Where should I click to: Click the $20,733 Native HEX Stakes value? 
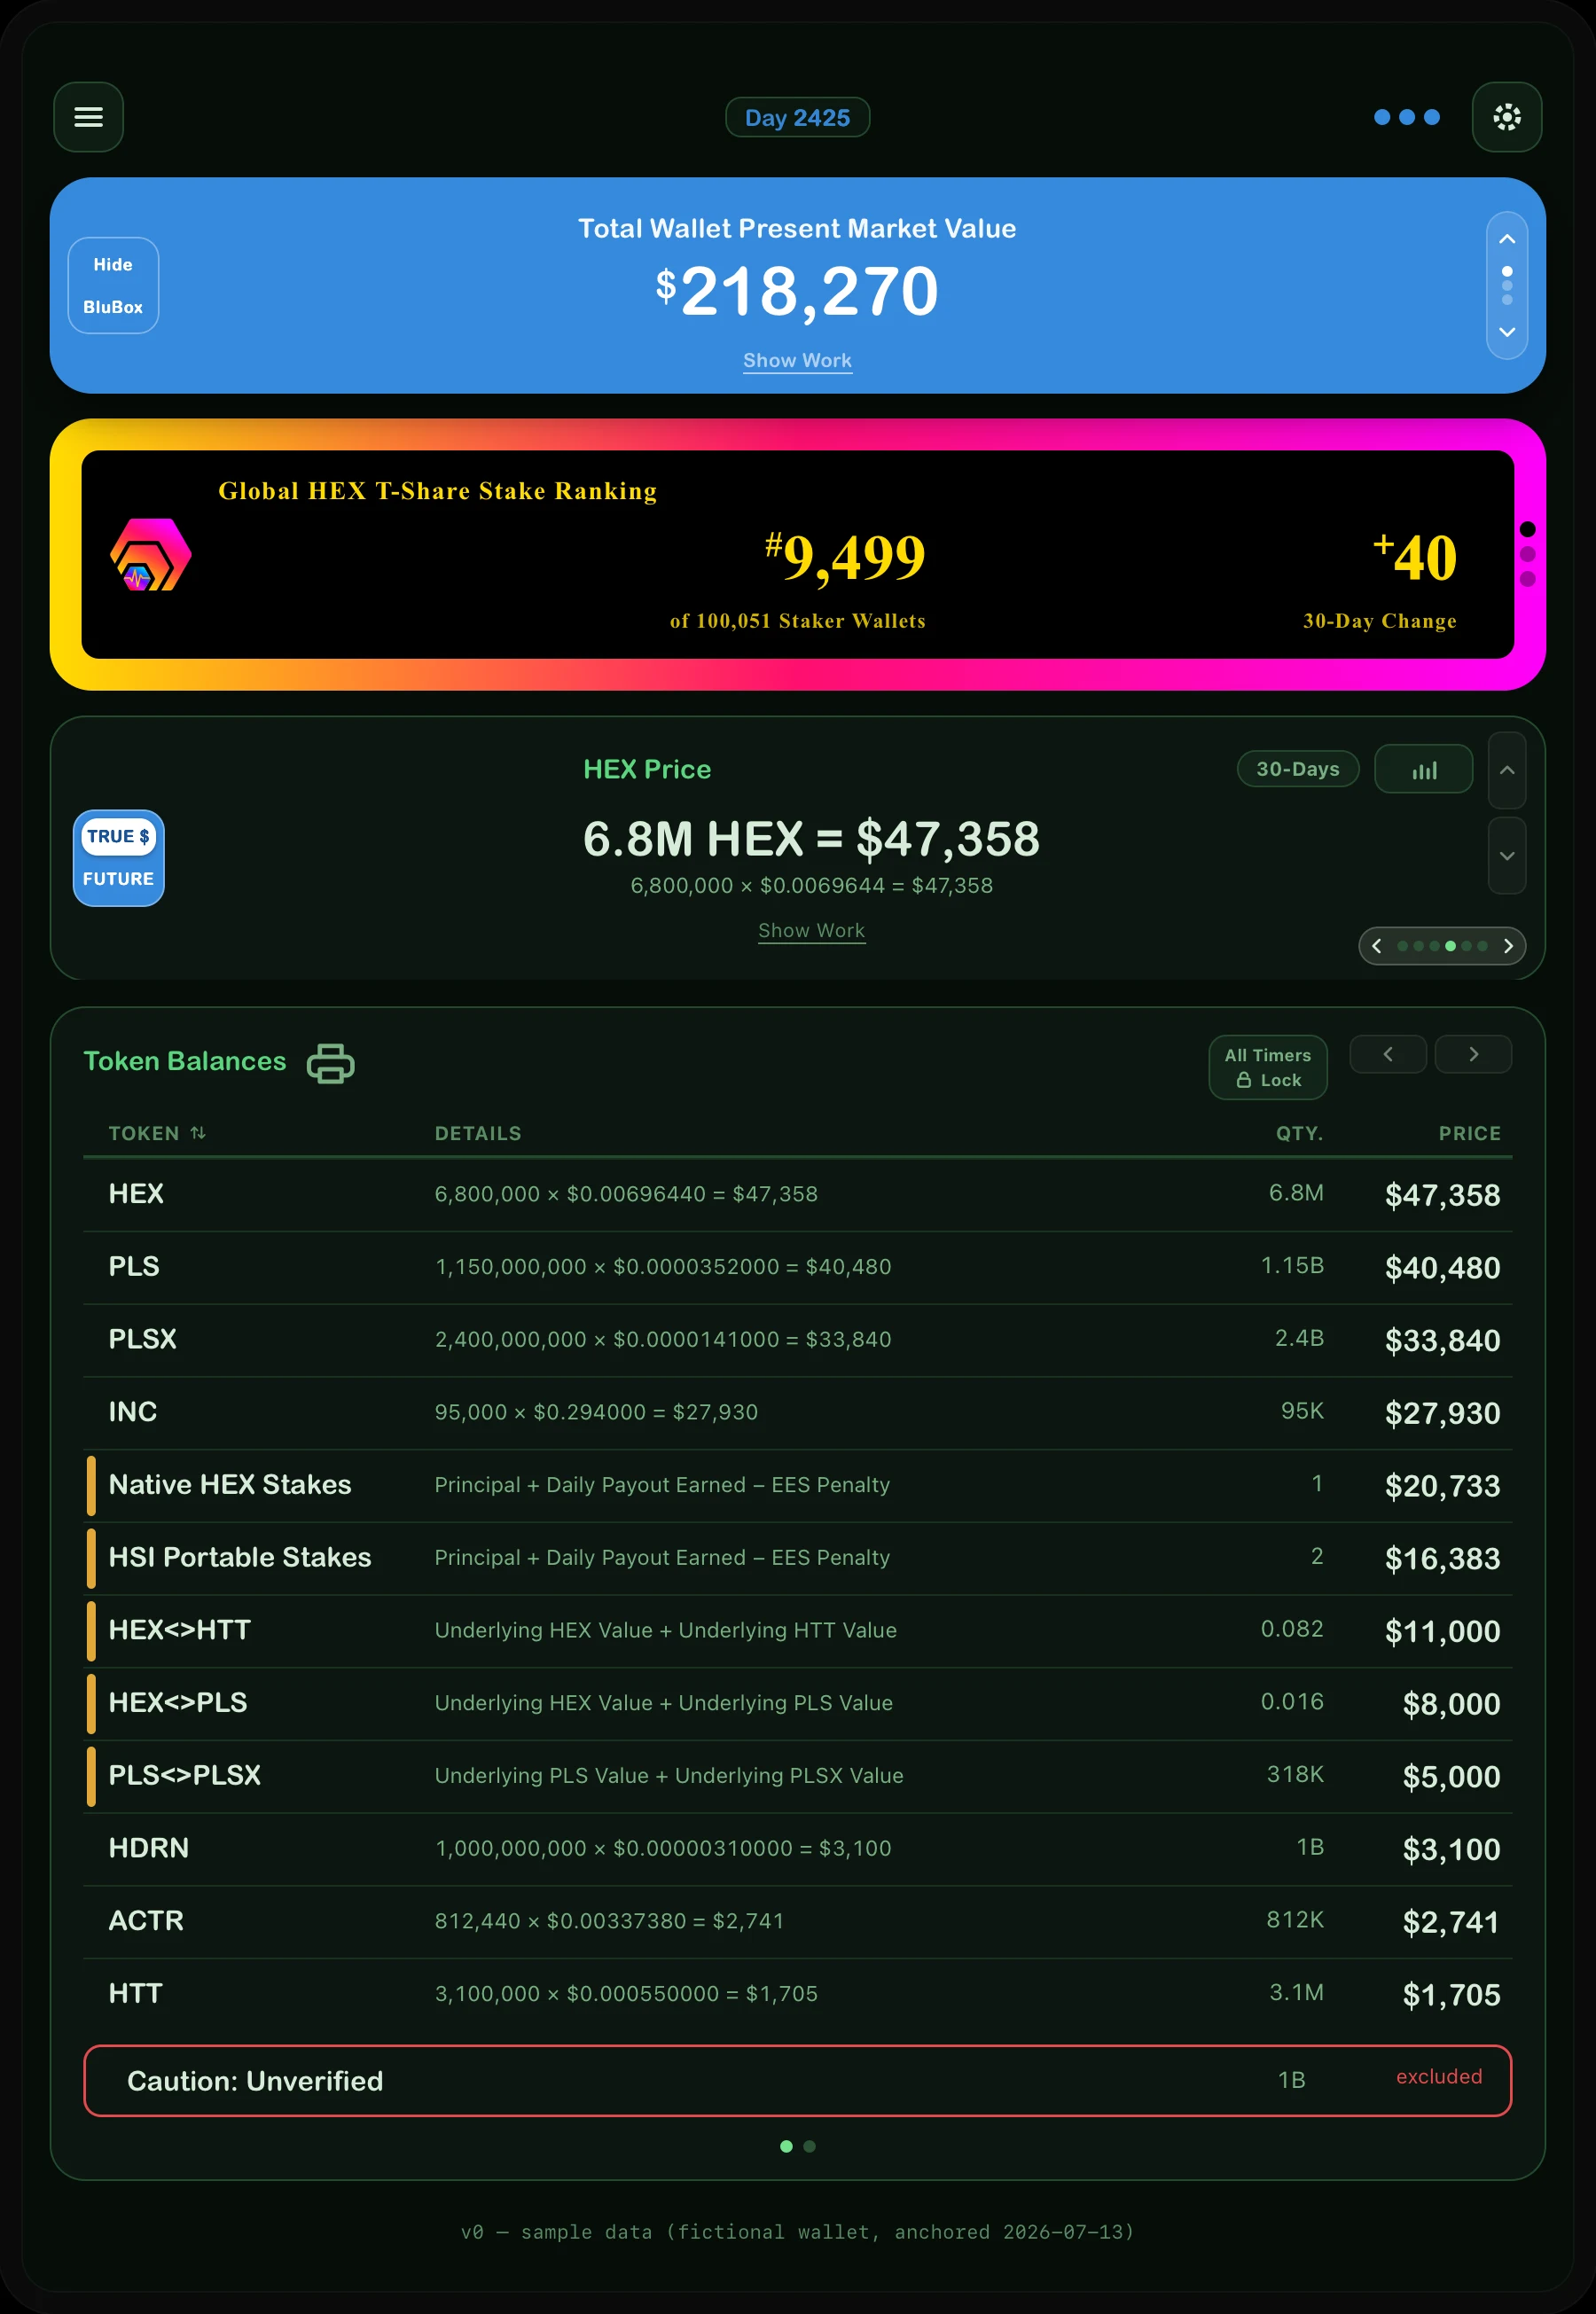(1442, 1486)
